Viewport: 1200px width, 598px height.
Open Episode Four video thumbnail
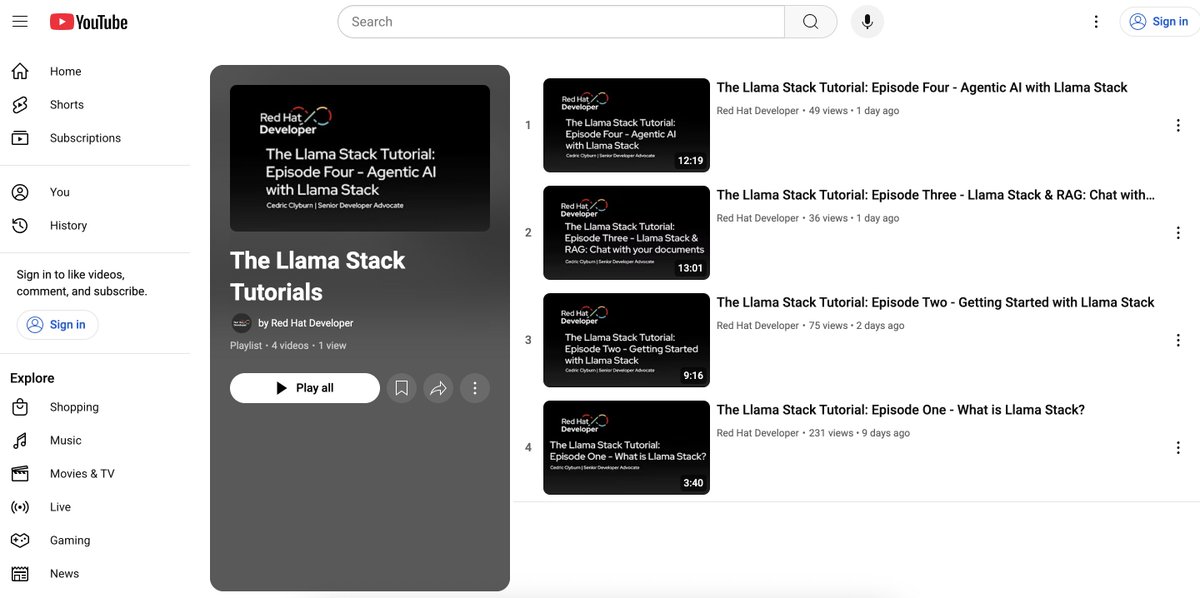pos(626,125)
